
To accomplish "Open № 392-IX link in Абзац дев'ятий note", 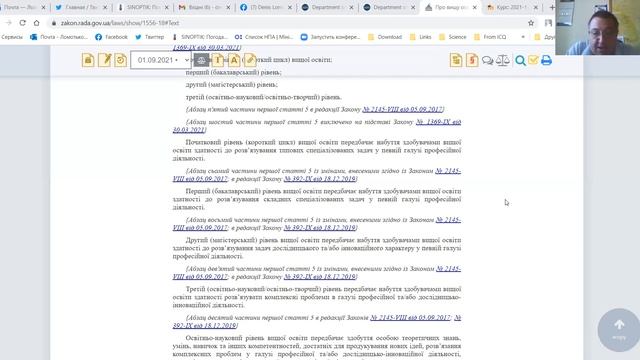I will [x=320, y=277].
